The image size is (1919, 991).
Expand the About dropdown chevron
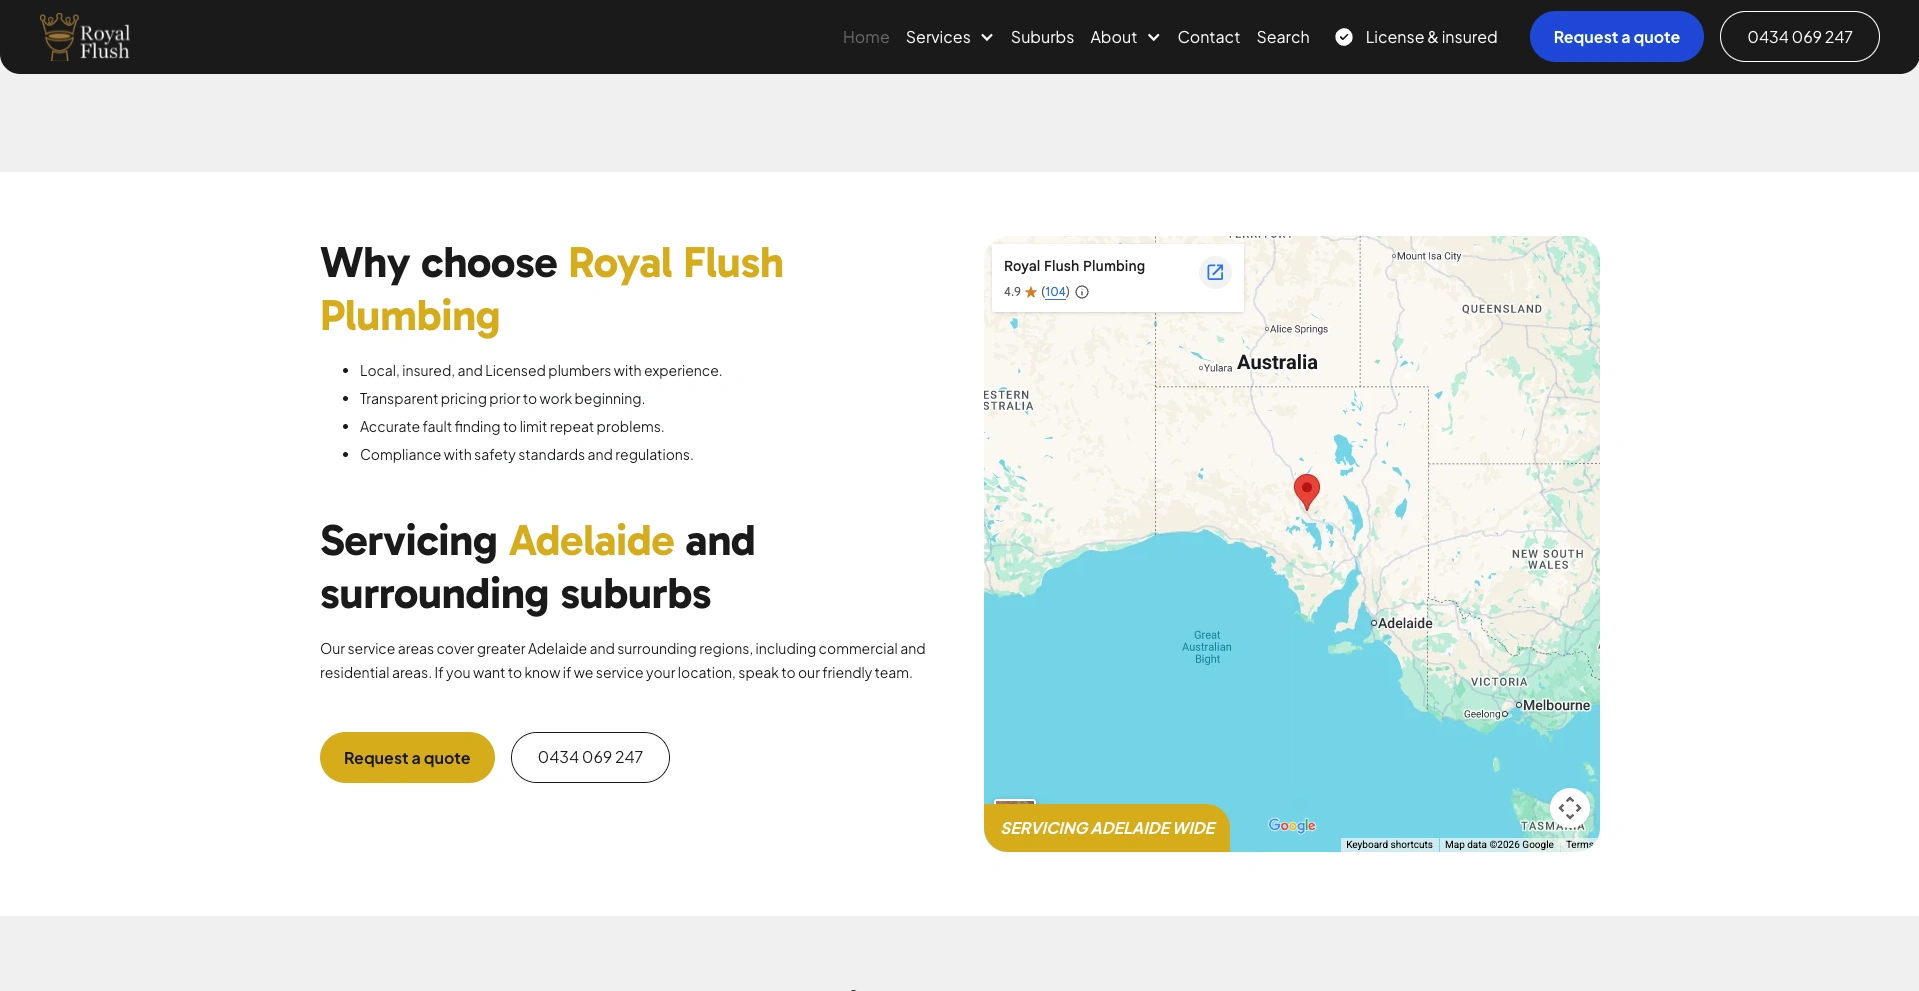(1154, 37)
